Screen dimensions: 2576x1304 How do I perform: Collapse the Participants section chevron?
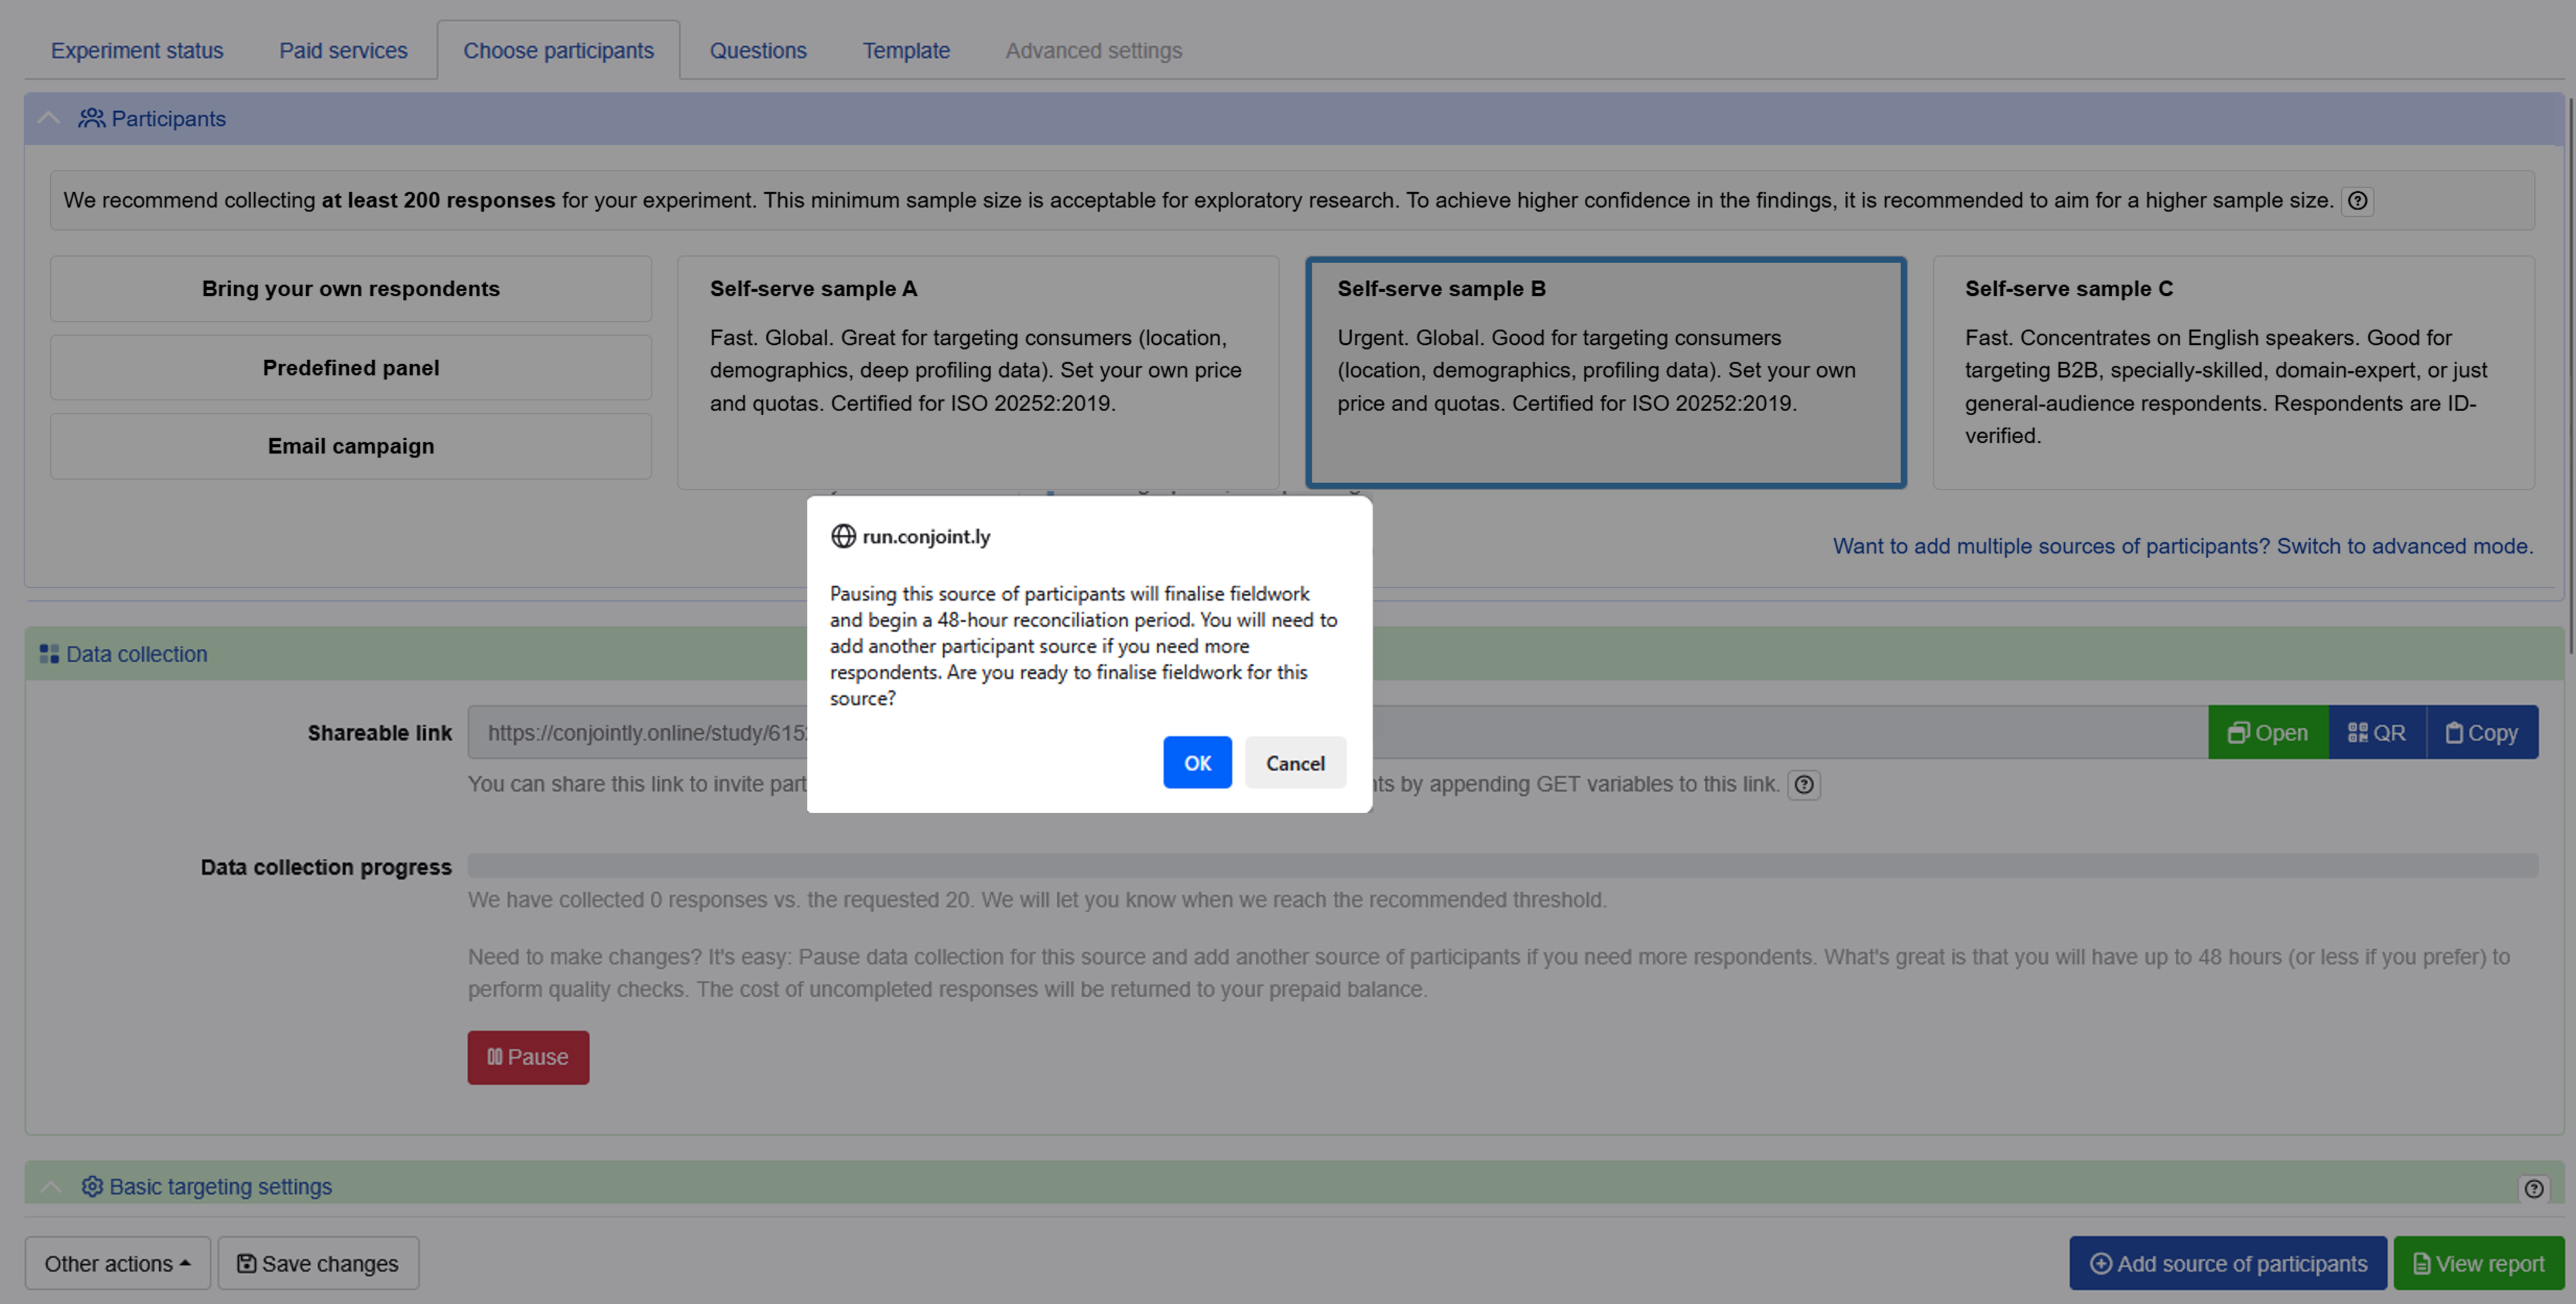48,118
